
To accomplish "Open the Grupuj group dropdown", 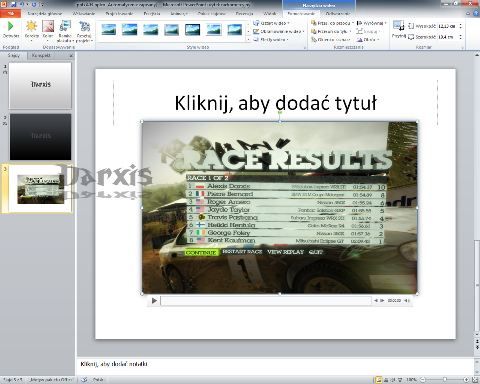I will coord(368,31).
